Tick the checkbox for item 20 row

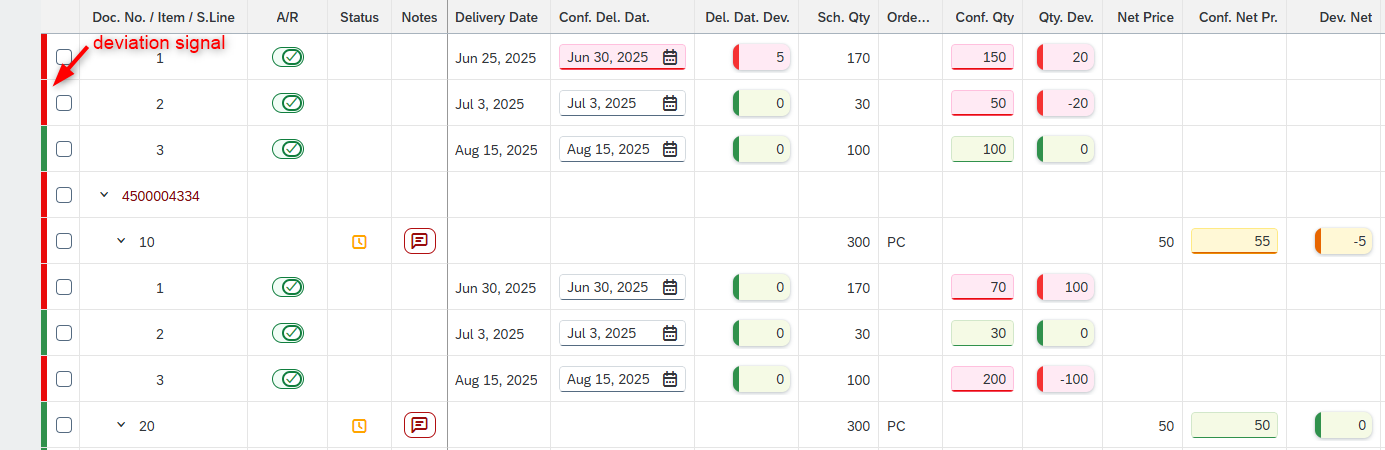pyautogui.click(x=64, y=425)
